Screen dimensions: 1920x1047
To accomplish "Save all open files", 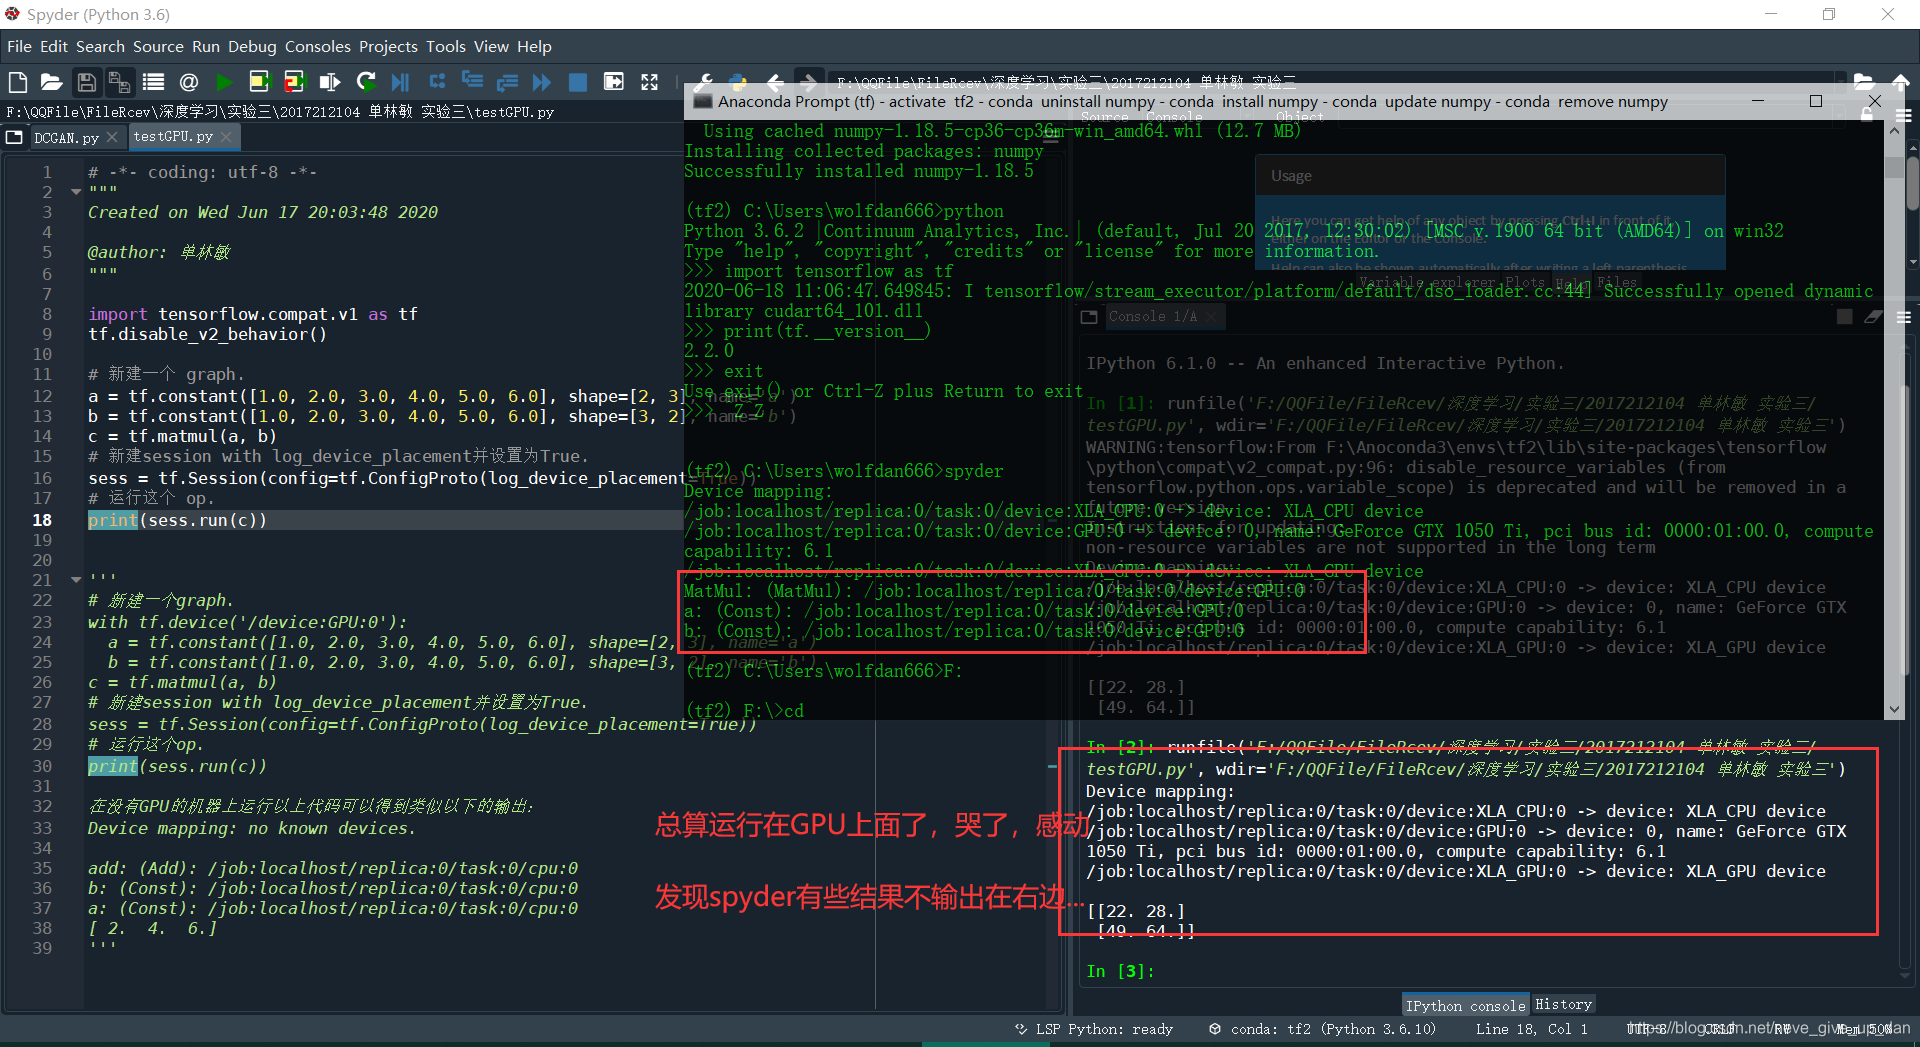I will [119, 82].
